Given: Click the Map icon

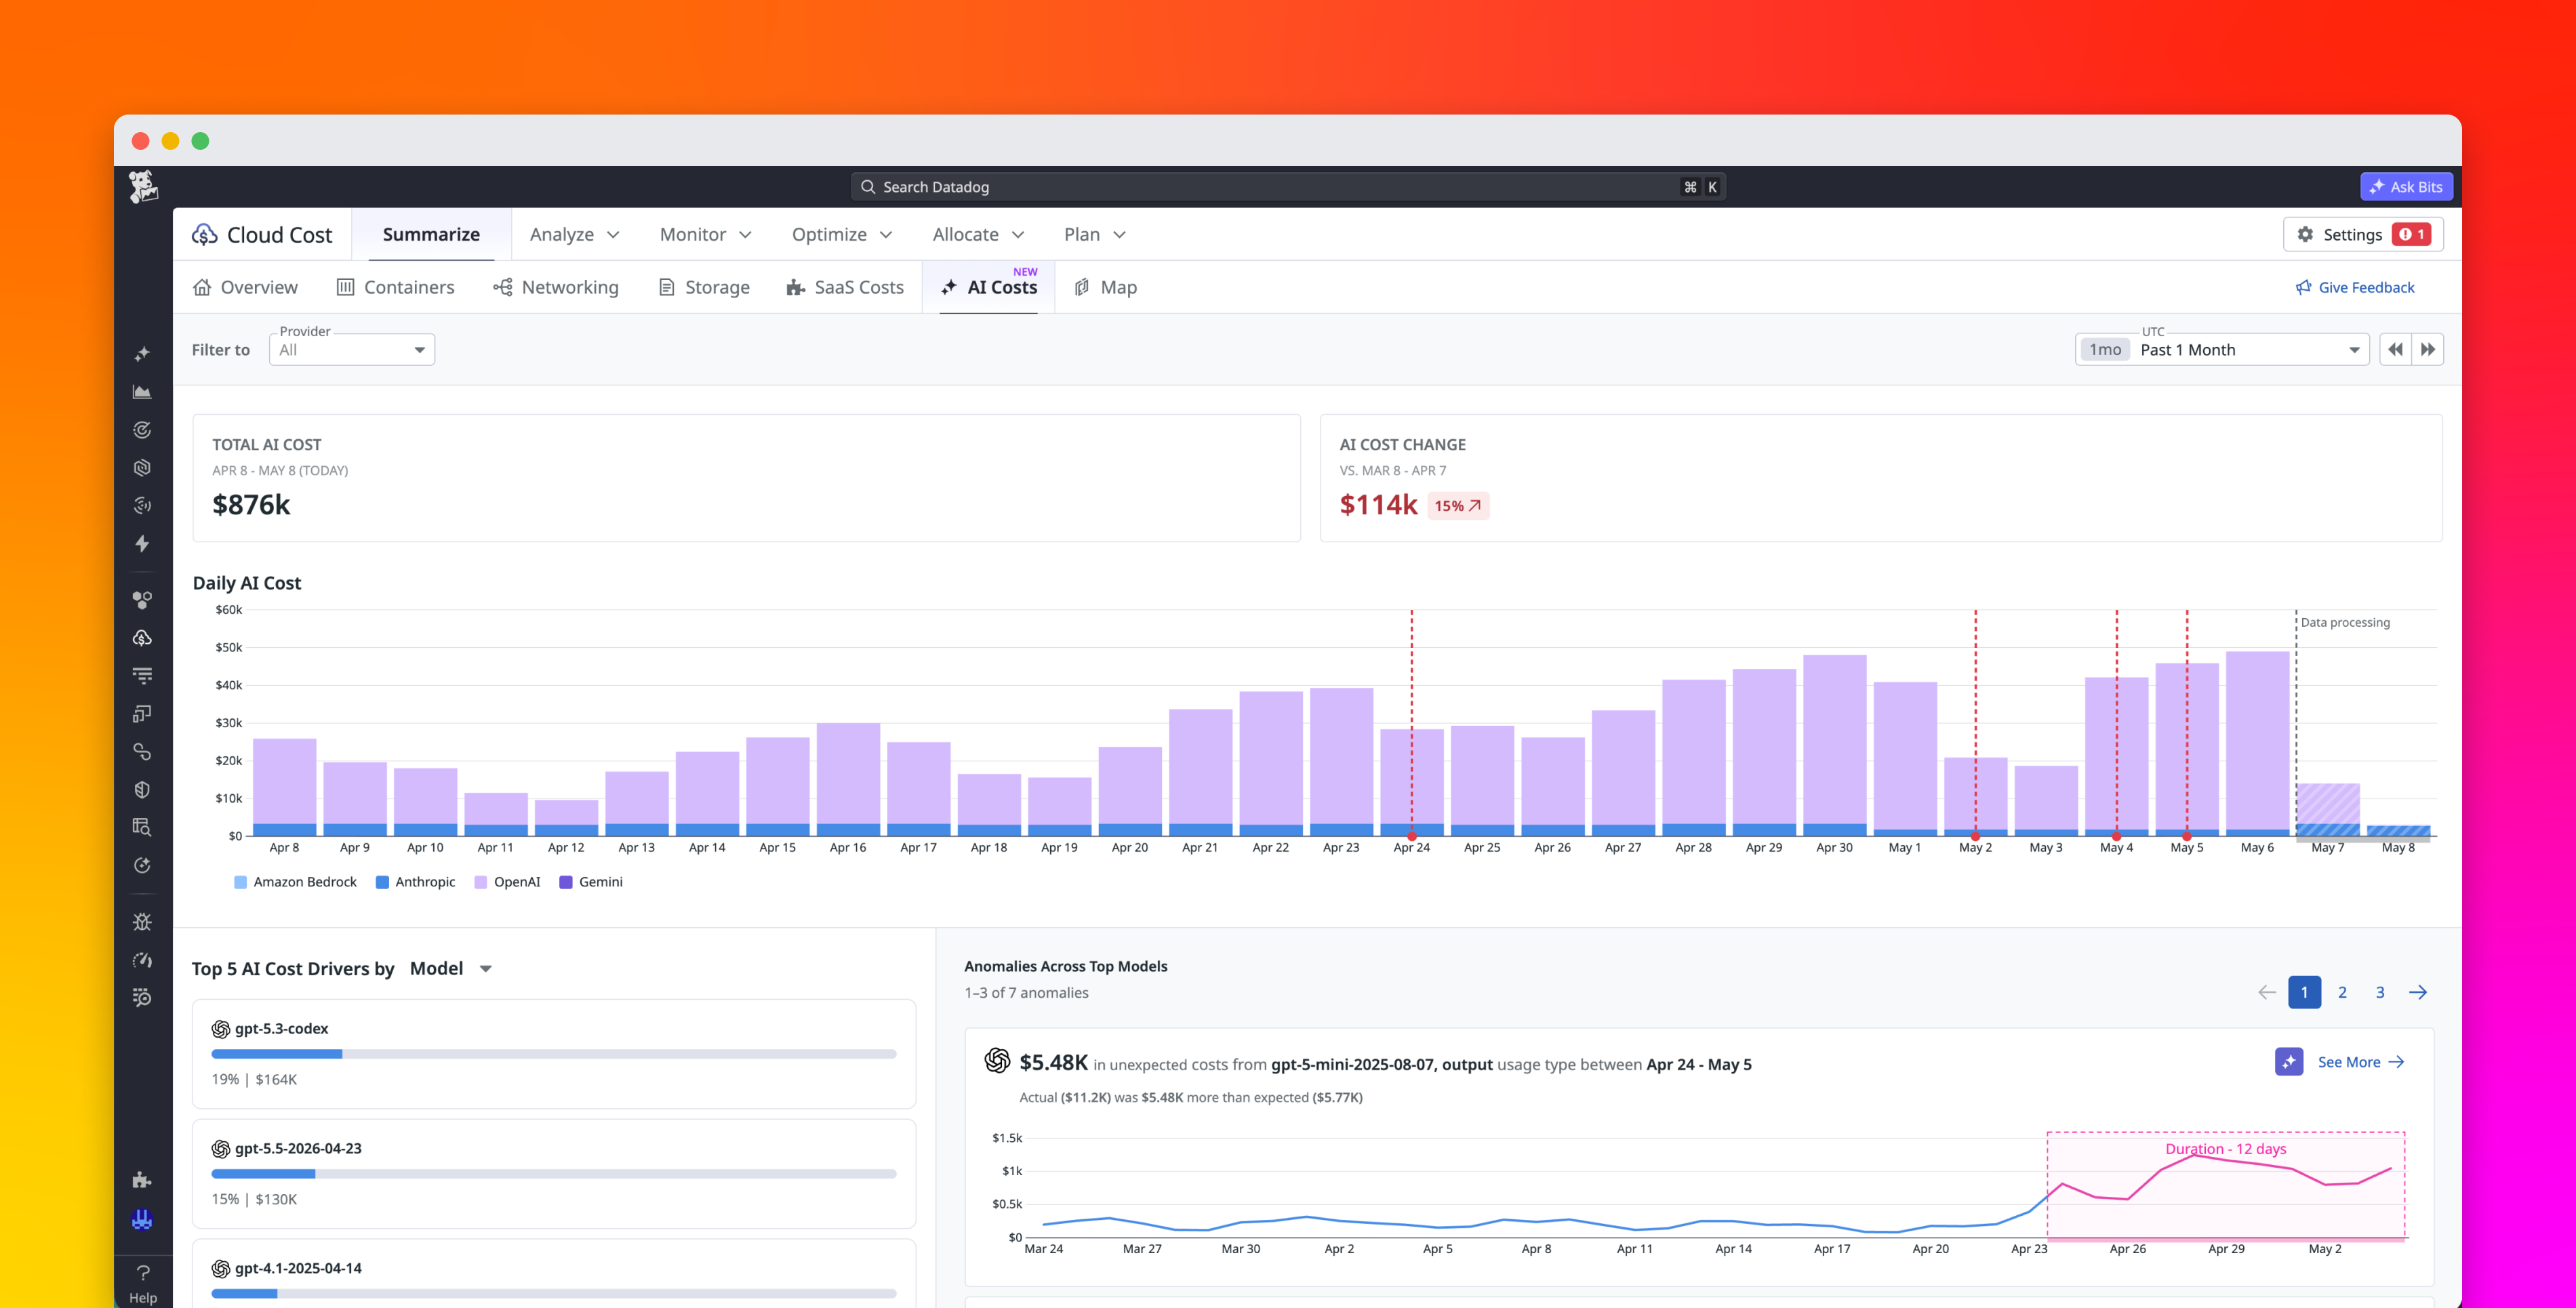Looking at the screenshot, I should click(1082, 287).
